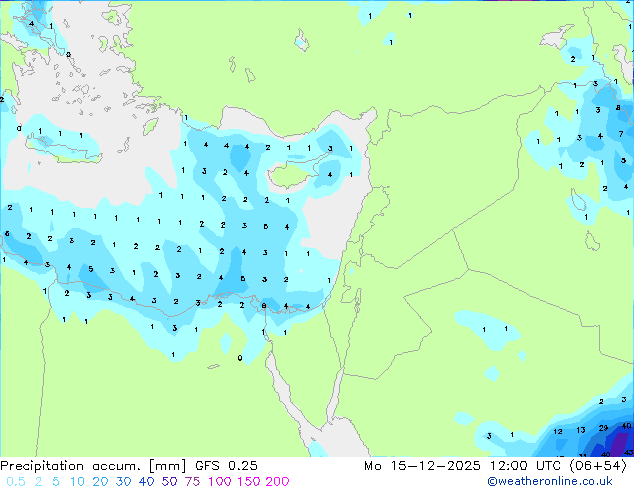Viewport: 634px width, 490px height.
Task: Click the map value '12' near the heavy rain
Action: 558,432
